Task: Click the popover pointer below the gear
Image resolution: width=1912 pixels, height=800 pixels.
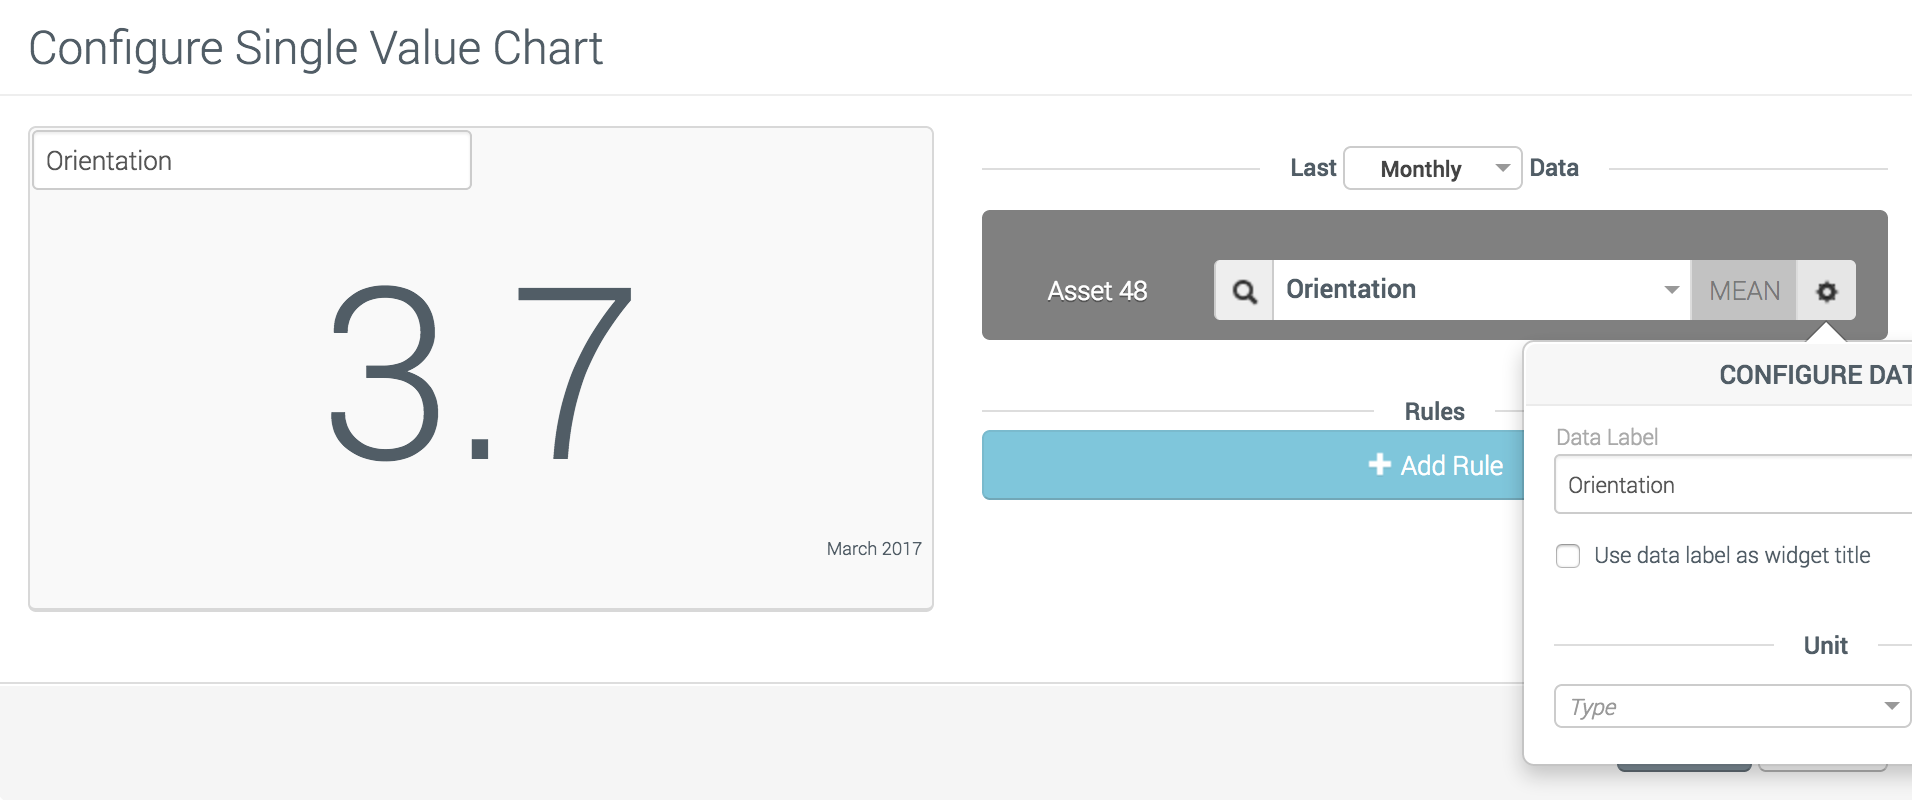Action: [x=1826, y=332]
